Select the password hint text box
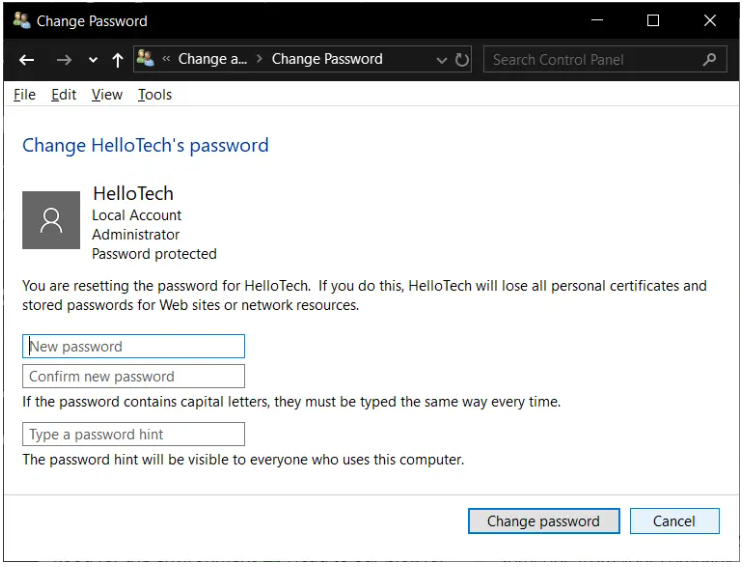746x567 pixels. [x=133, y=435]
